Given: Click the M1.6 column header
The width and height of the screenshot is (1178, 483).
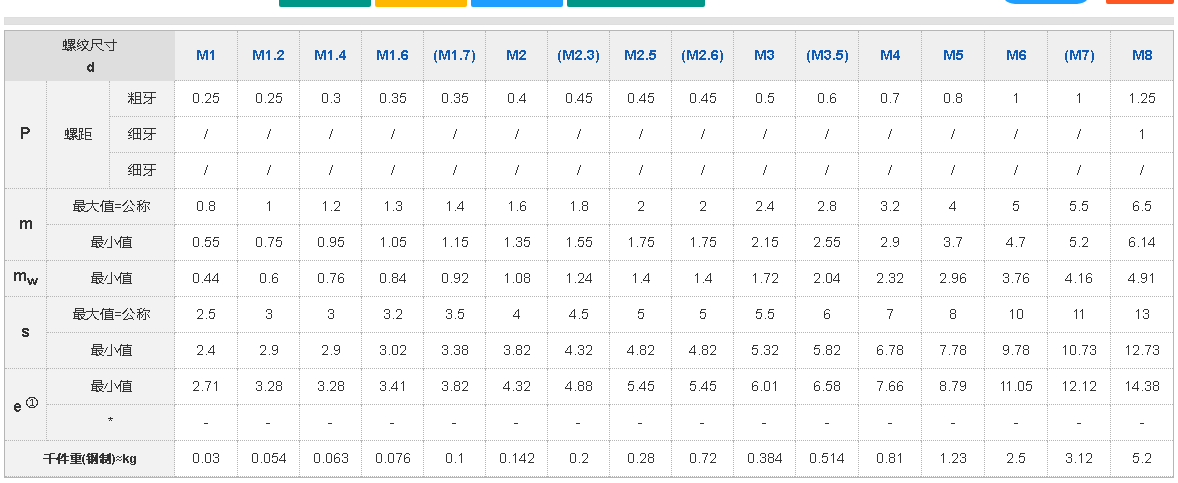Looking at the screenshot, I should coord(392,56).
